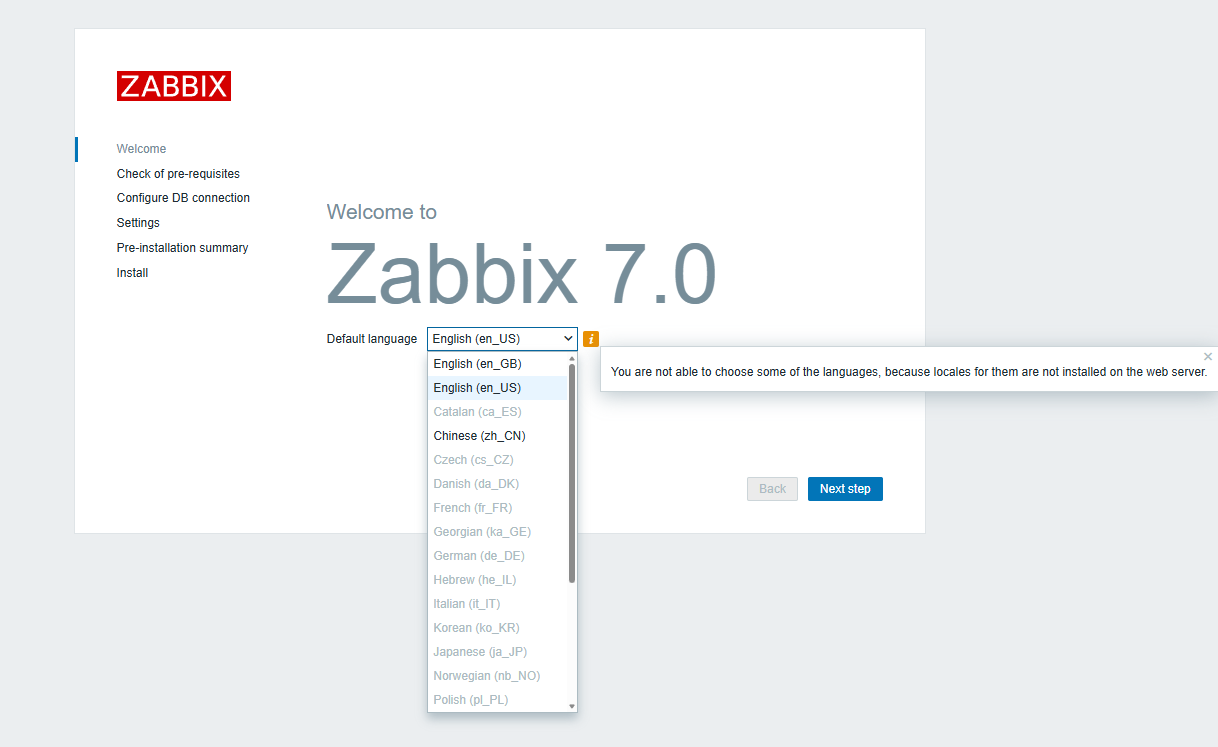
Task: Click the orange info icon beside language
Action: (x=591, y=339)
